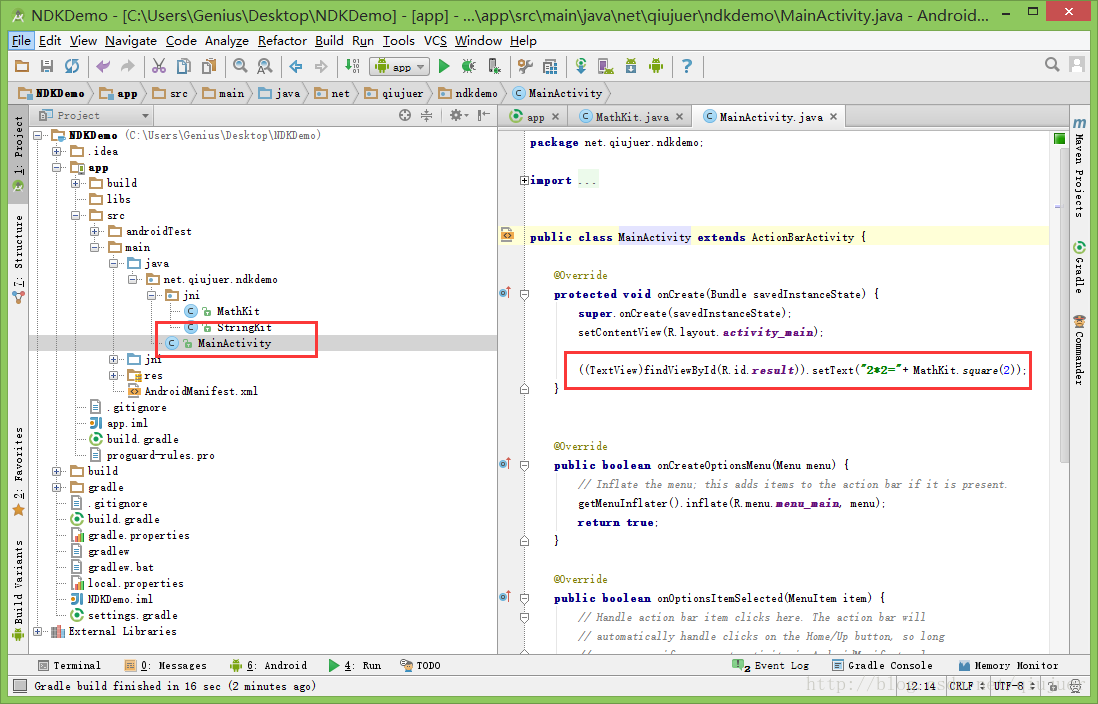
Task: Expand the .idea folder
Action: tap(57, 151)
